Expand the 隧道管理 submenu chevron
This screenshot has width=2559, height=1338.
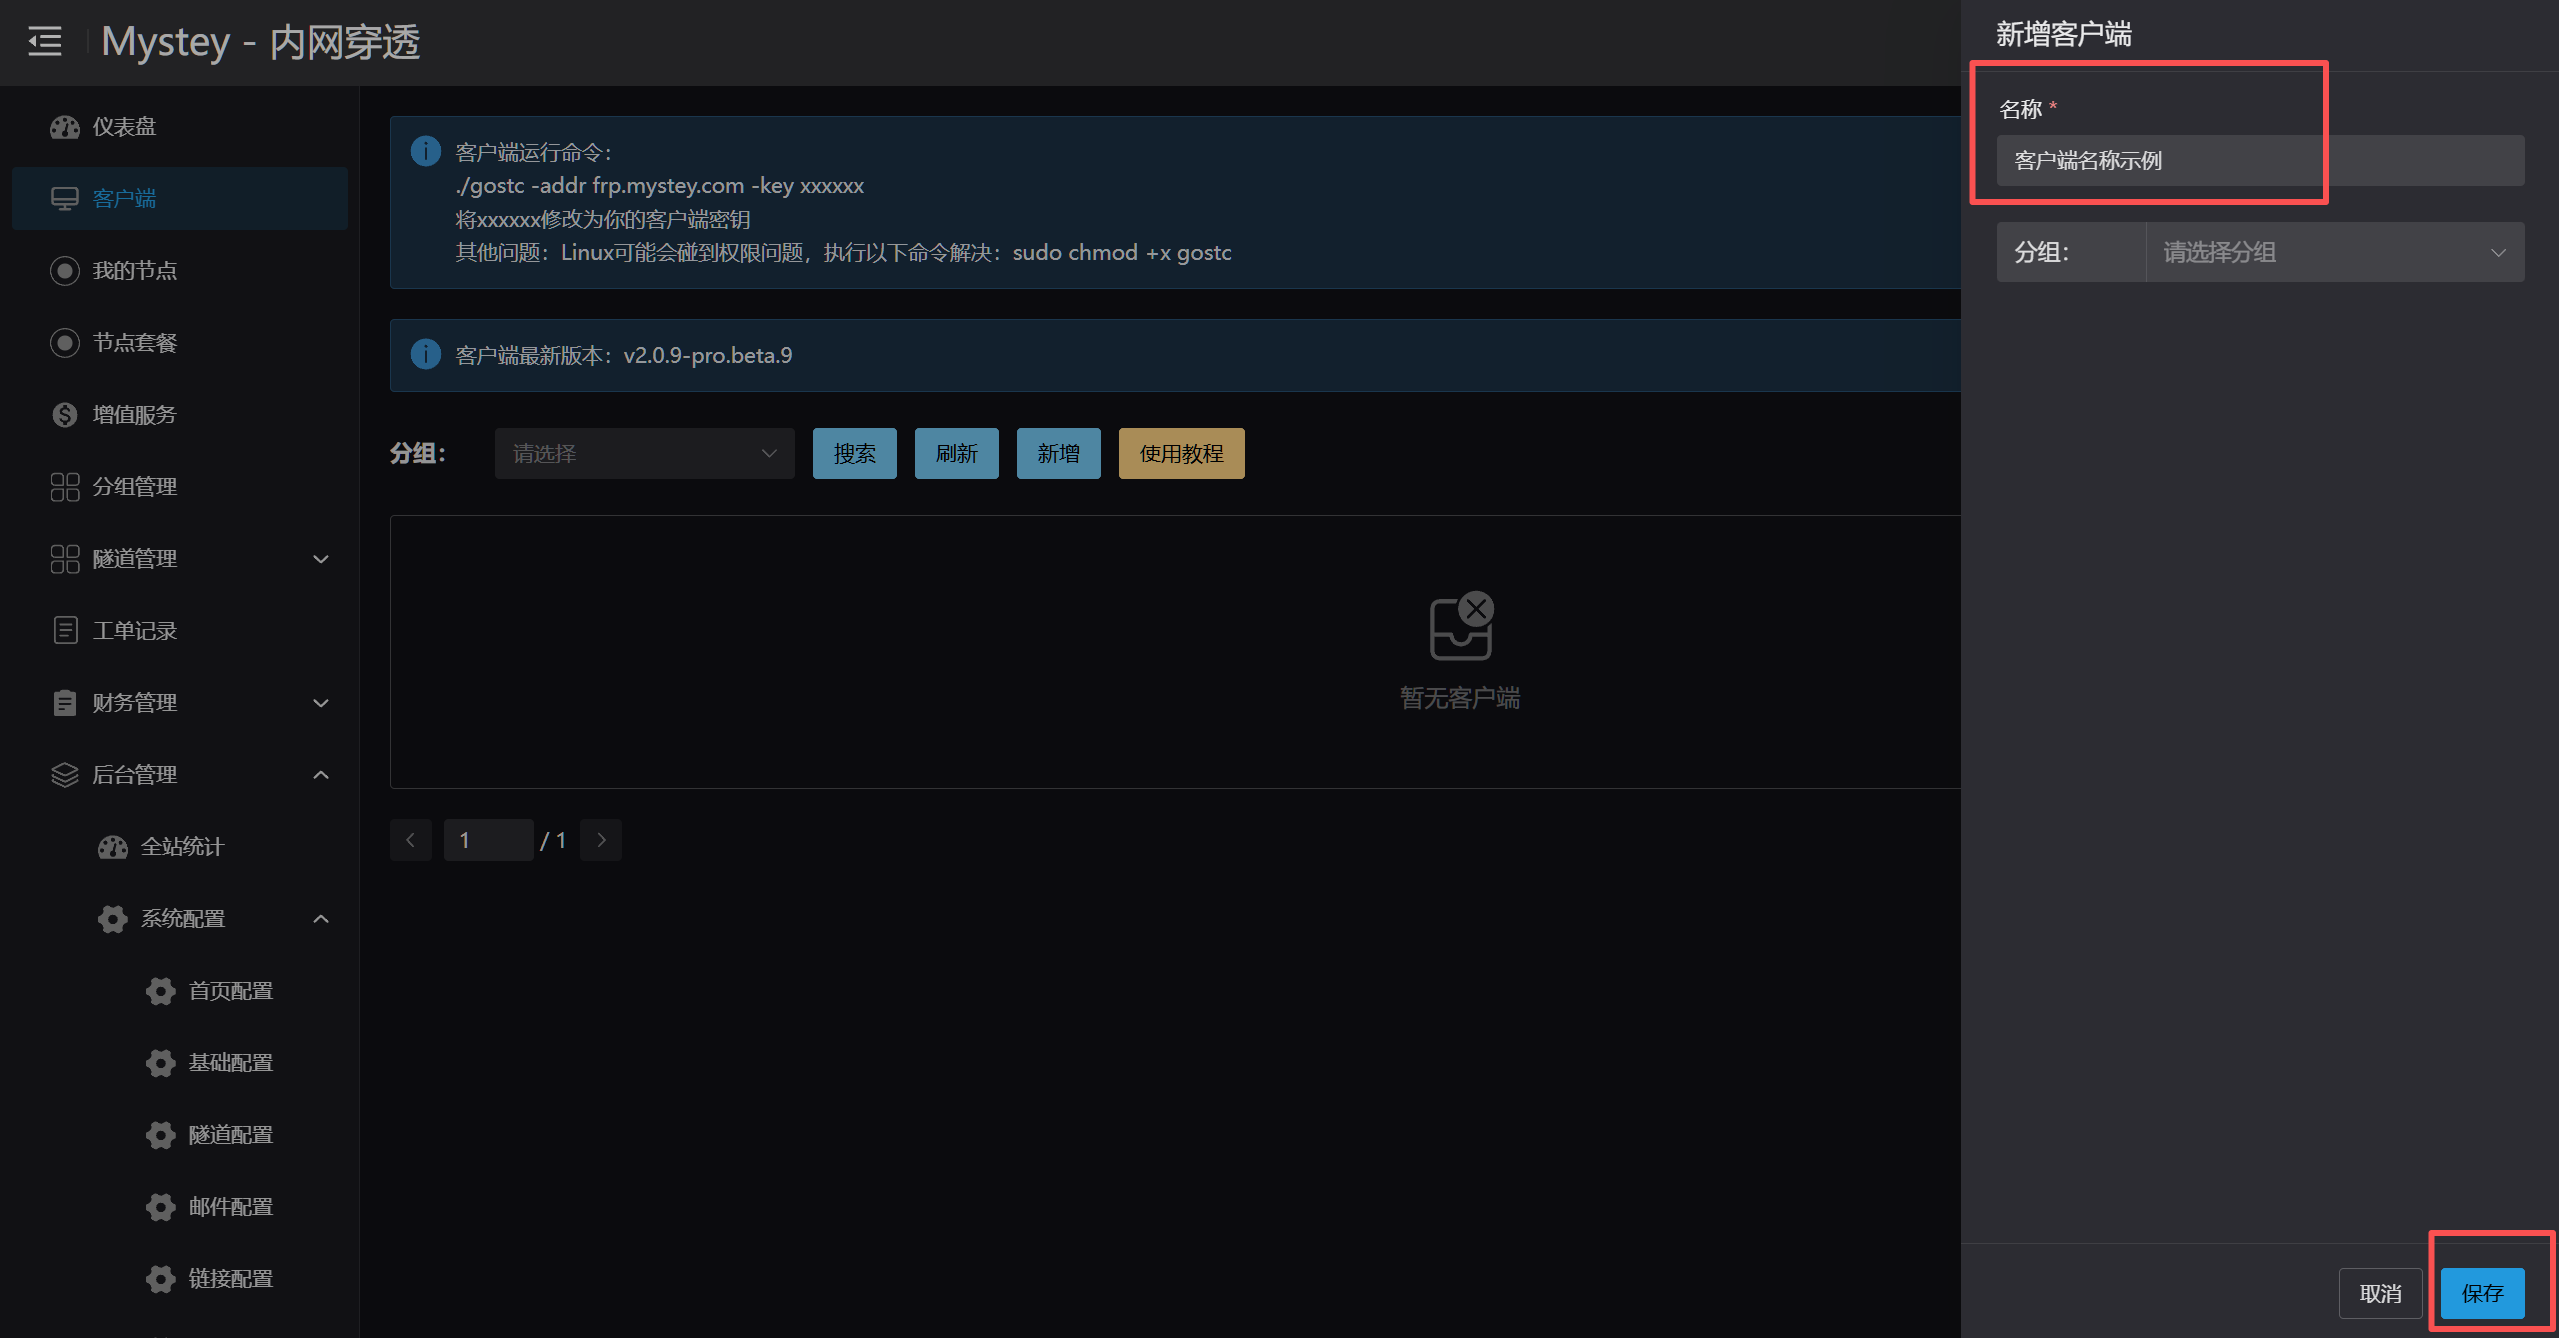tap(321, 559)
